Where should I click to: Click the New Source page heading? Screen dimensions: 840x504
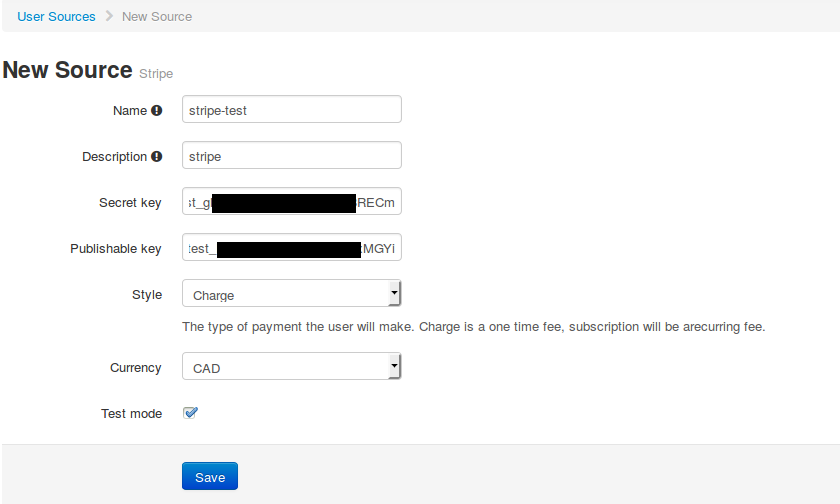click(x=68, y=70)
